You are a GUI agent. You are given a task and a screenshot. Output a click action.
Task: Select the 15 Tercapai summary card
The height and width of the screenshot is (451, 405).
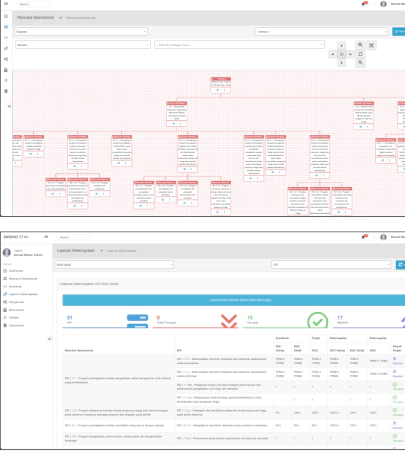tap(286, 321)
